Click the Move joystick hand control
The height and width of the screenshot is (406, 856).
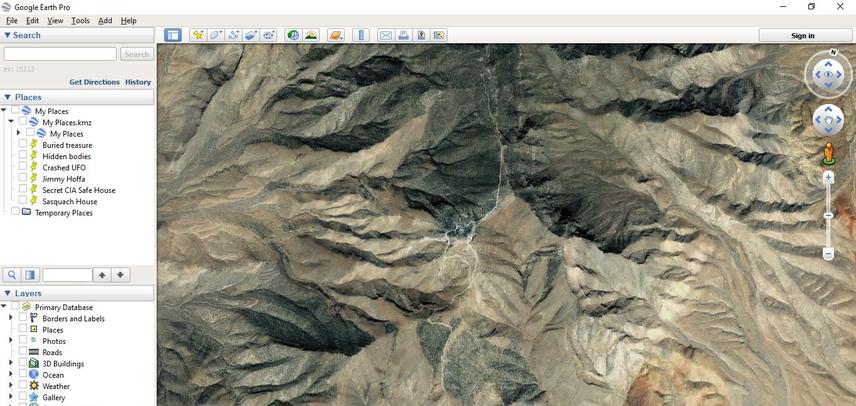[828, 120]
